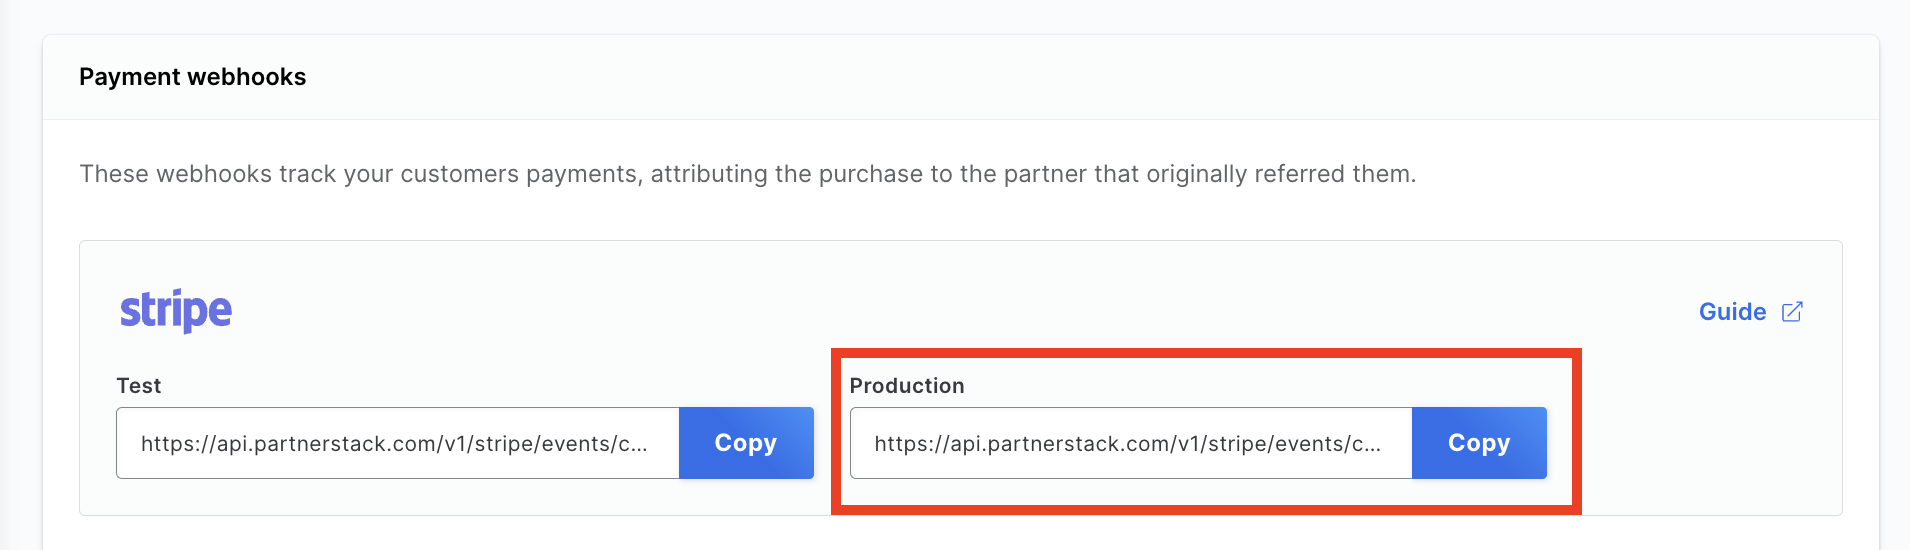
Task: Click the Stripe logo
Action: click(176, 311)
